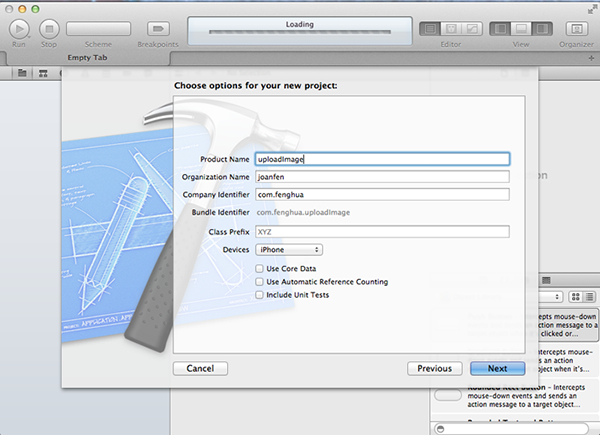Screen dimensions: 600x435
Task: Click the Stop button in the toolbar
Action: [x=49, y=29]
